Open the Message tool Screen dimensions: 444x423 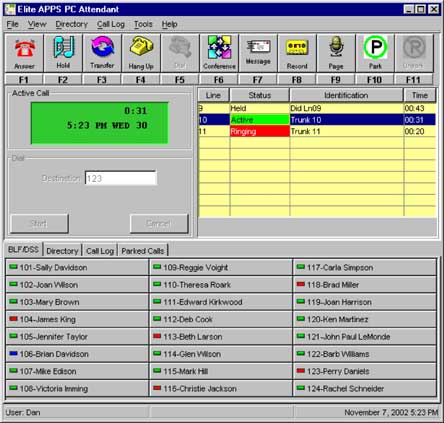point(258,53)
